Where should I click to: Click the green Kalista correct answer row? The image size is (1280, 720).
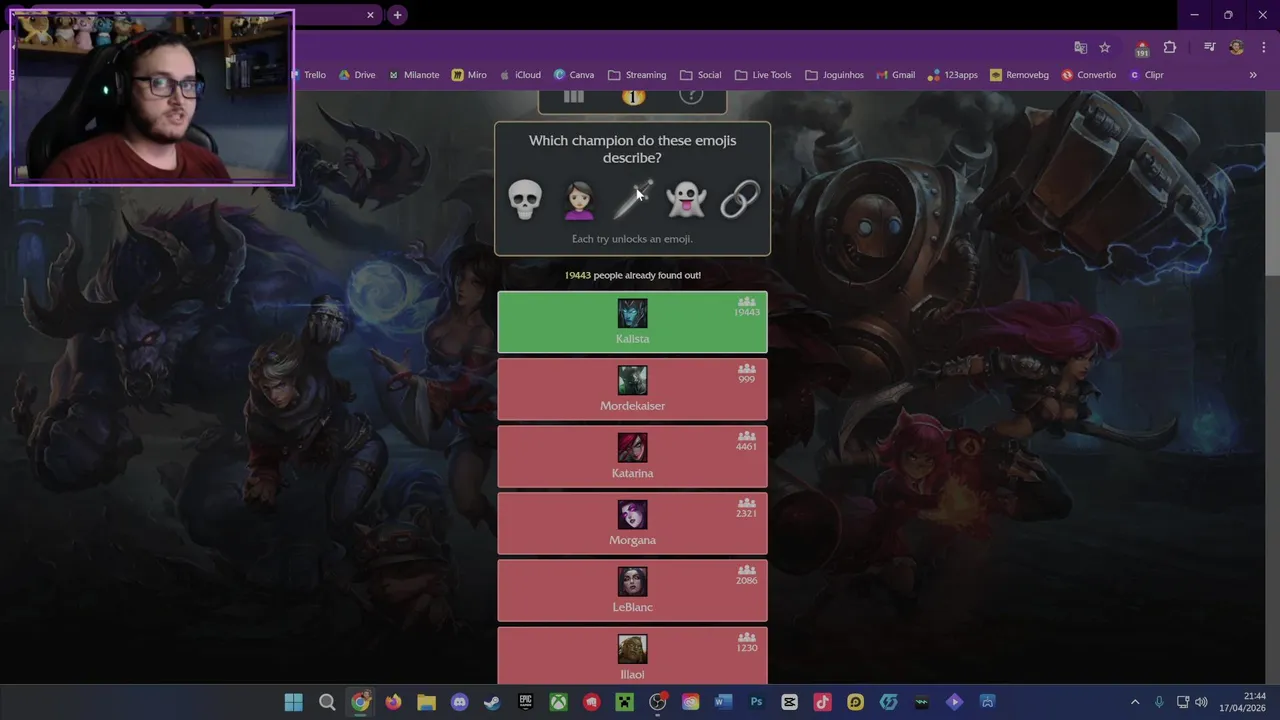pos(632,322)
